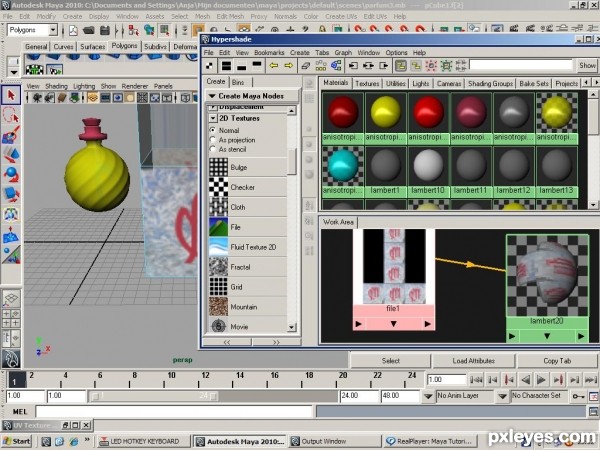Click the play forwards button
Viewport: 600px width, 450px height.
pyautogui.click(x=541, y=380)
